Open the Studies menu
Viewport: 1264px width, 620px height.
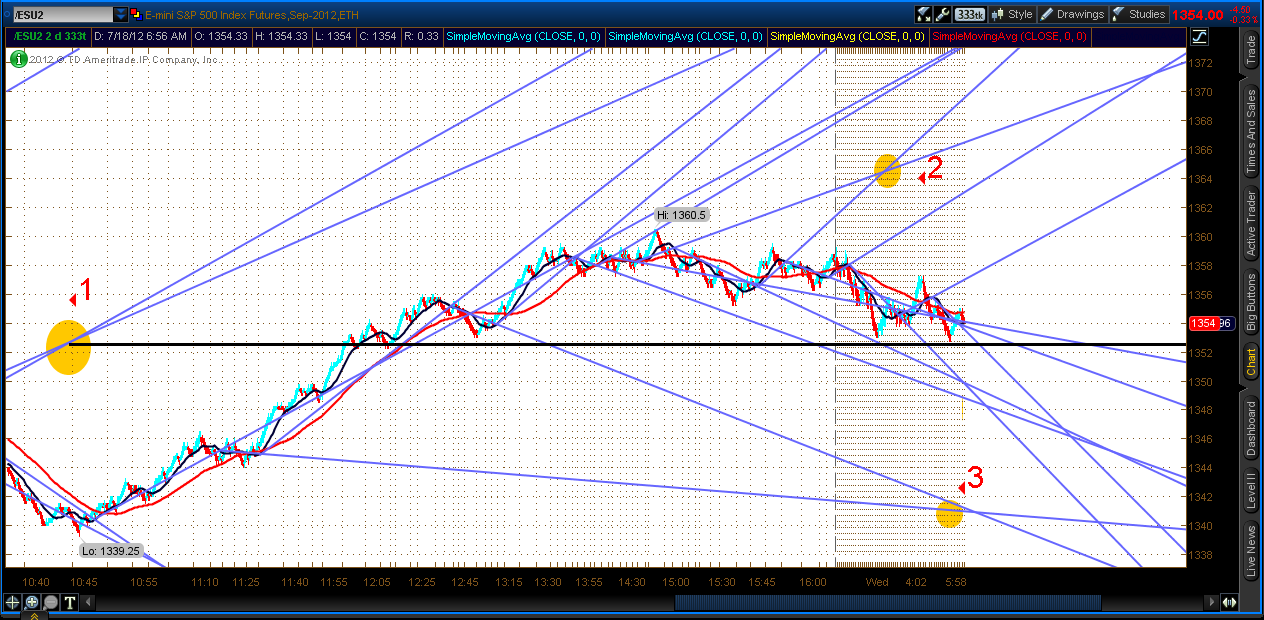tap(1139, 14)
